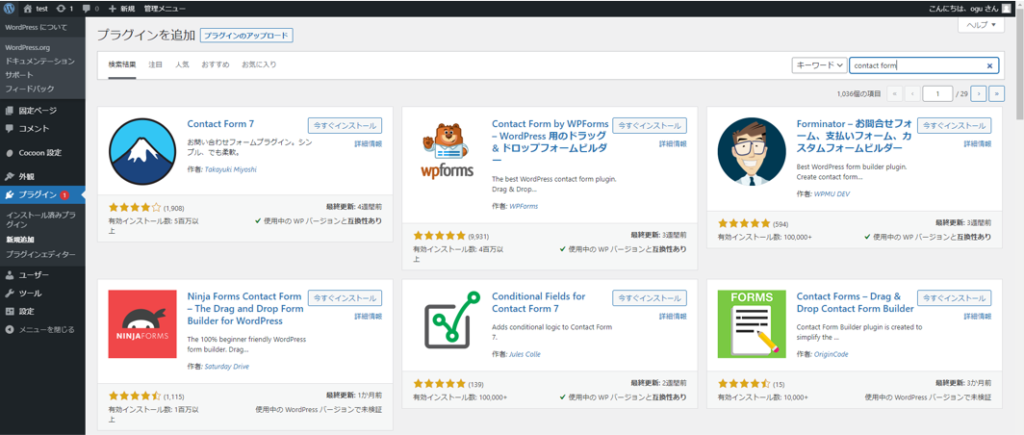Expand the ヘルプ help panel
This screenshot has height=435, width=1024.
click(x=981, y=25)
